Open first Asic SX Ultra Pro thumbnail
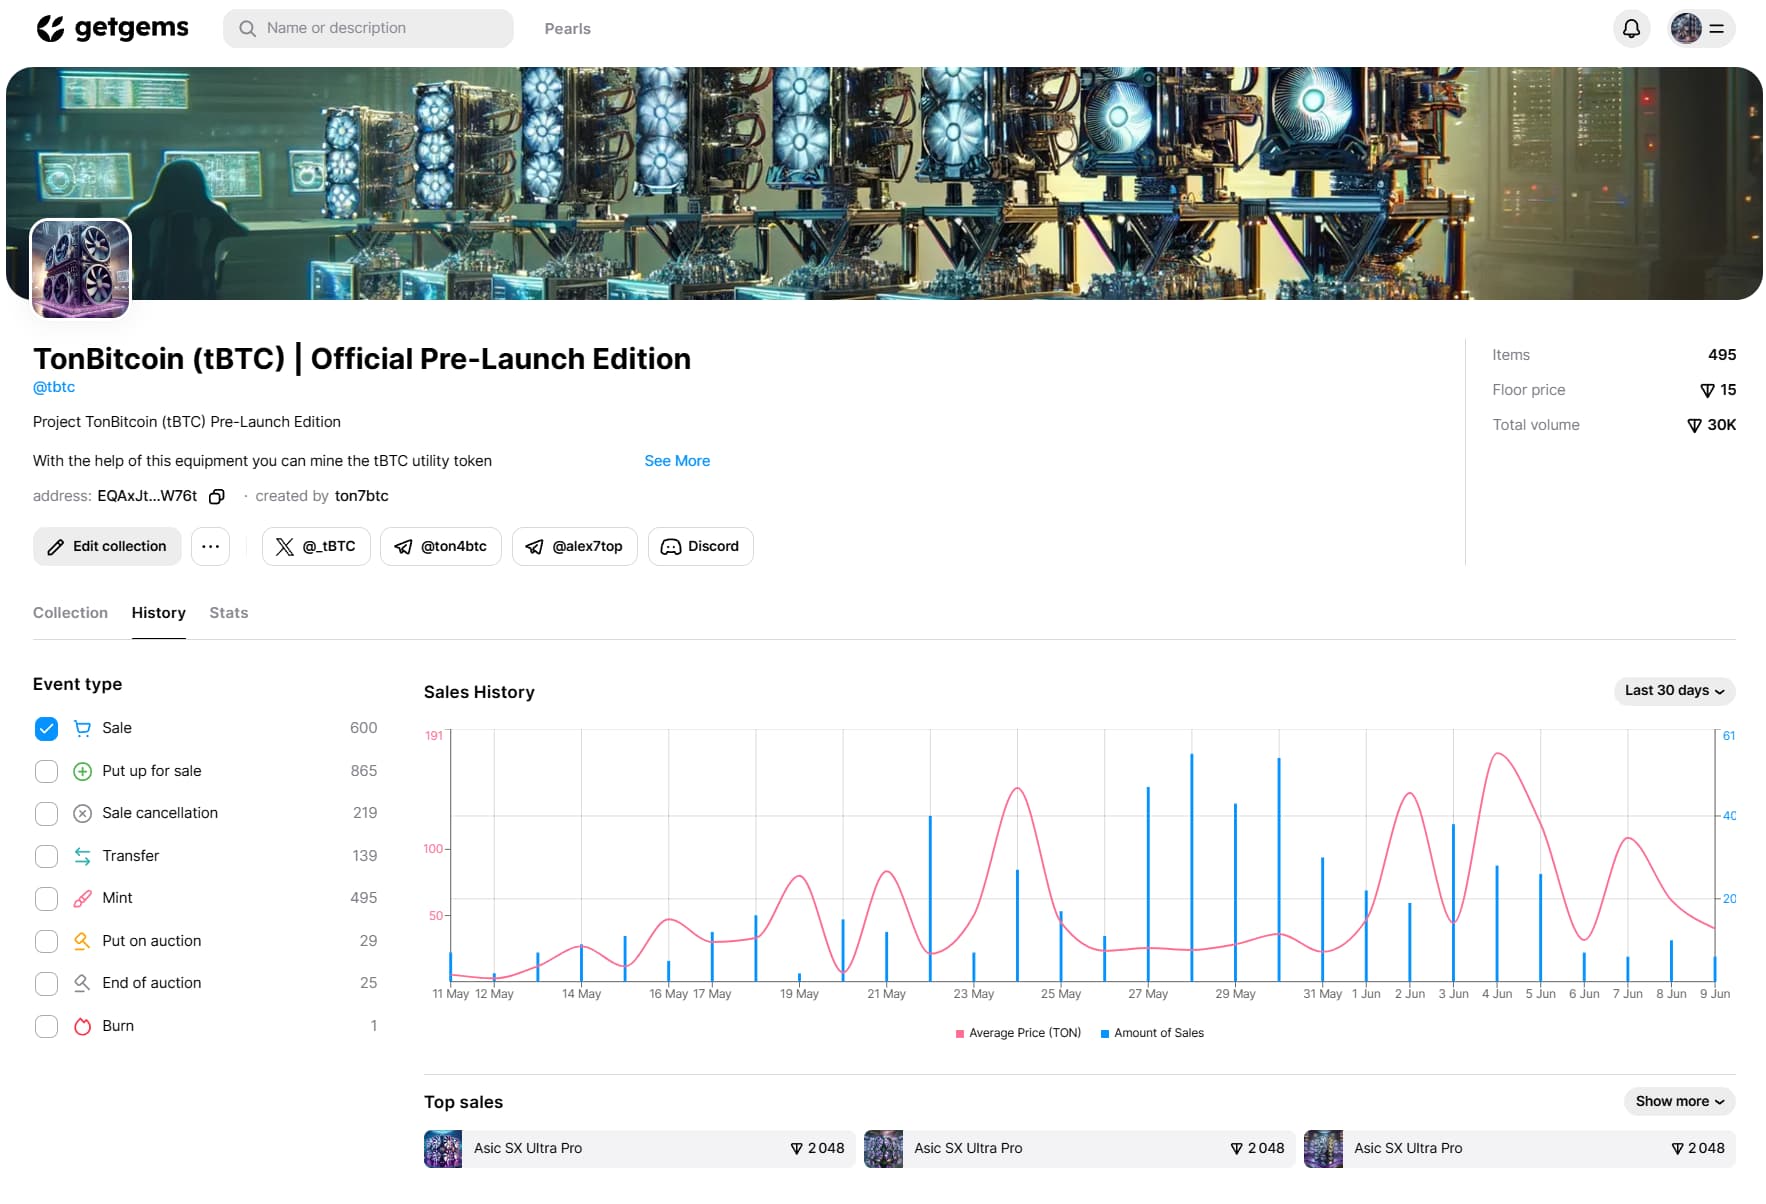1766x1204 pixels. pyautogui.click(x=443, y=1149)
